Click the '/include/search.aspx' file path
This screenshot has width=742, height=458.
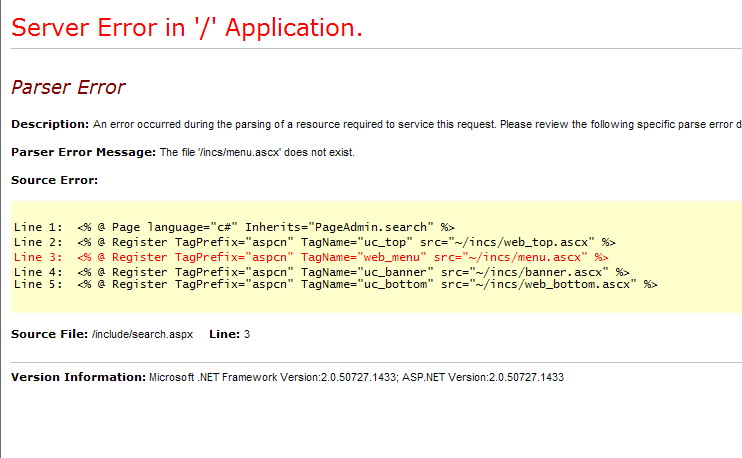[x=142, y=333]
